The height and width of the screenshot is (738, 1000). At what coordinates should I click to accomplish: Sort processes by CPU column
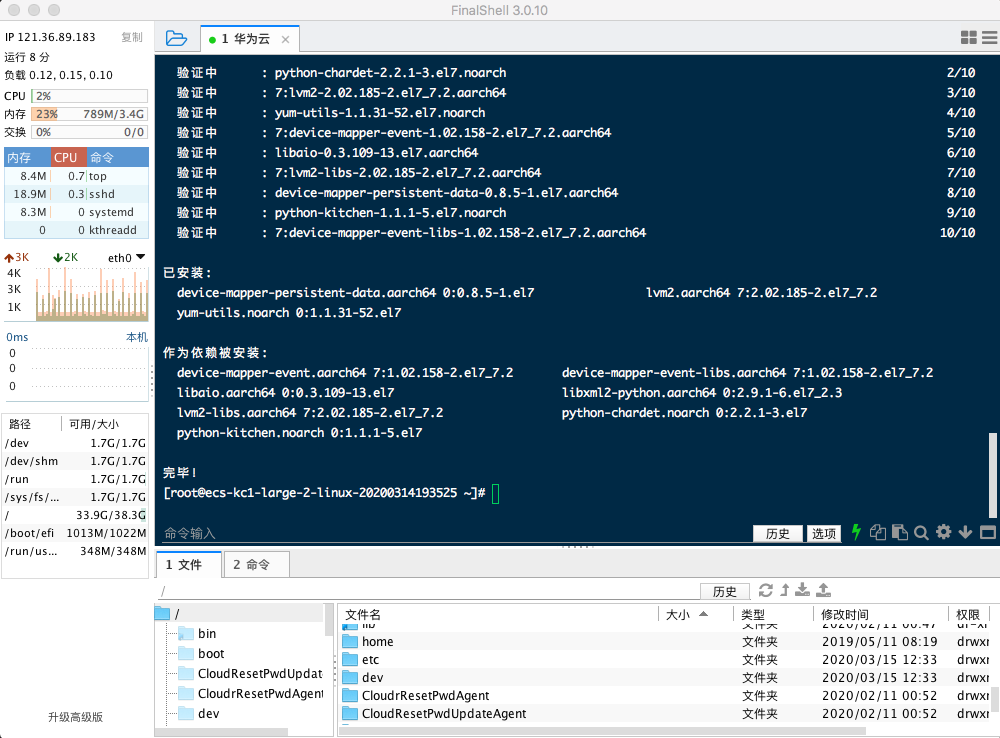(x=68, y=157)
